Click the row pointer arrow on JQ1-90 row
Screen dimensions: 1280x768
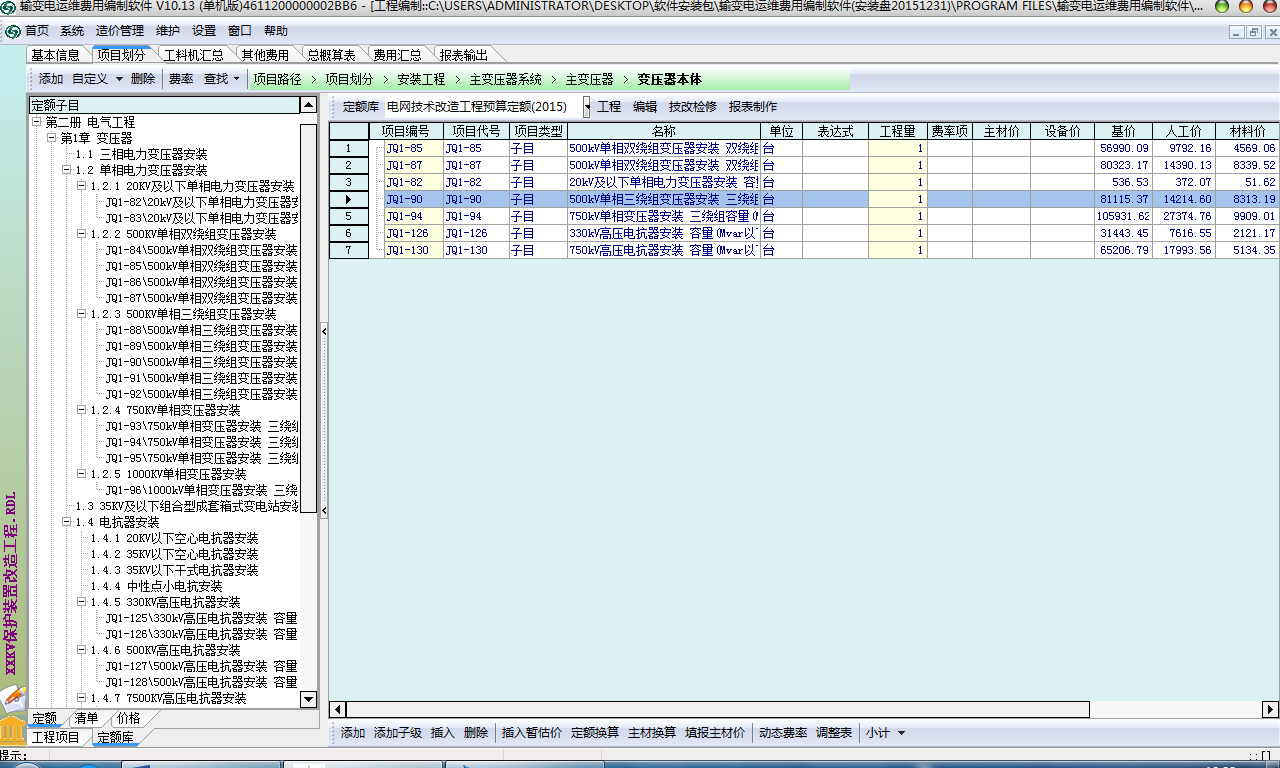(348, 200)
